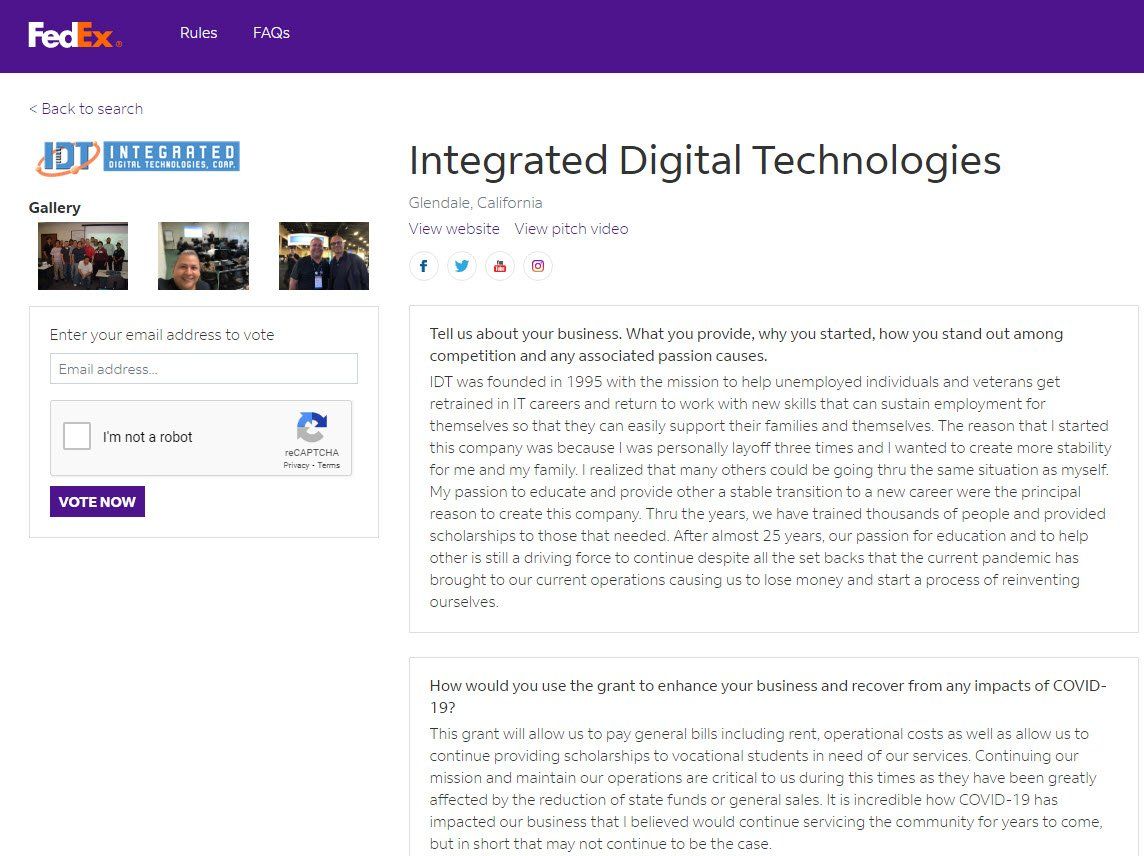
Task: Click the paragraph starting This grant will allow us
Action: 766,789
